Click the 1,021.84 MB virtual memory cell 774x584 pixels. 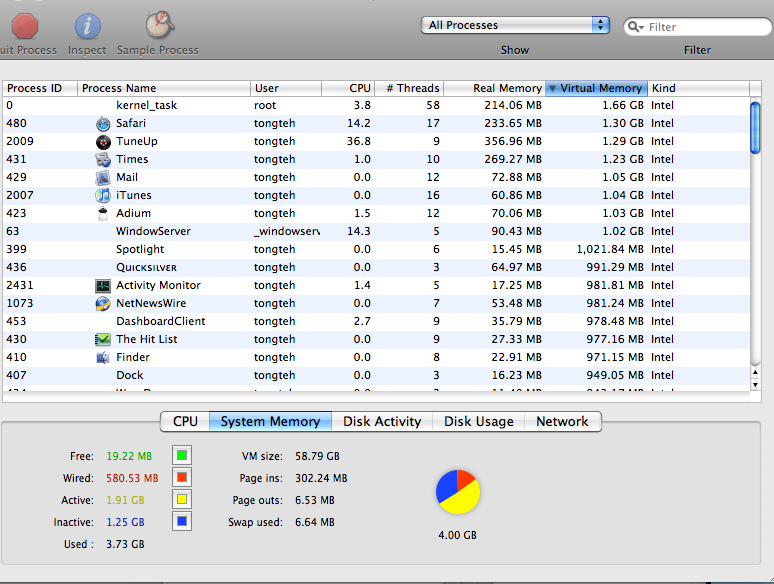(x=610, y=250)
